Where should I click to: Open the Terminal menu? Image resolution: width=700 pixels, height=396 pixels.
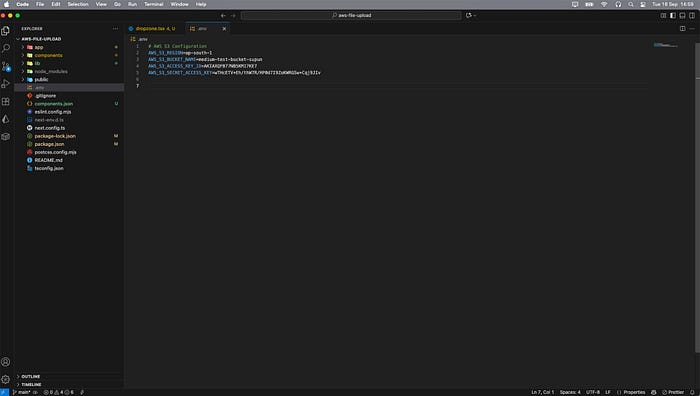coord(153,4)
